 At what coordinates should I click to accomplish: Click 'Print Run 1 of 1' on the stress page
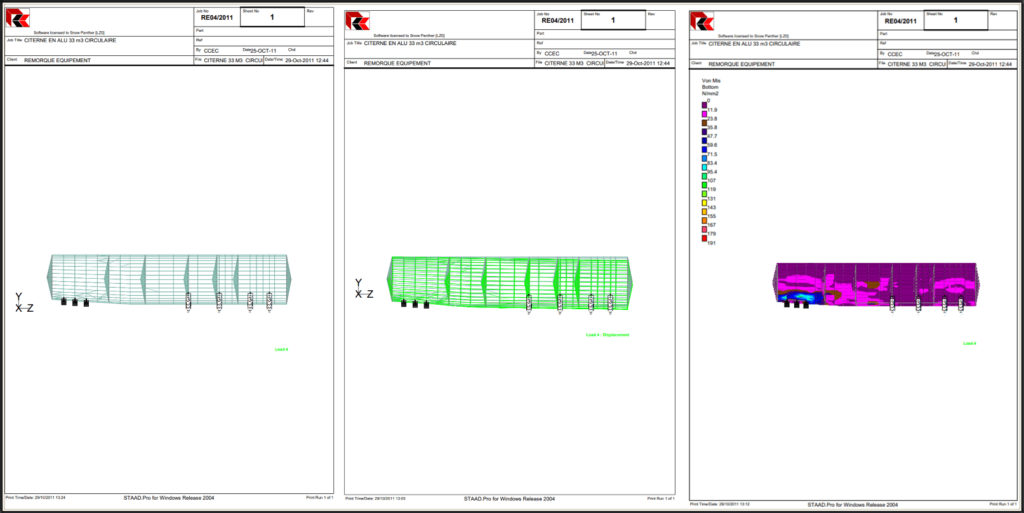tap(1004, 505)
